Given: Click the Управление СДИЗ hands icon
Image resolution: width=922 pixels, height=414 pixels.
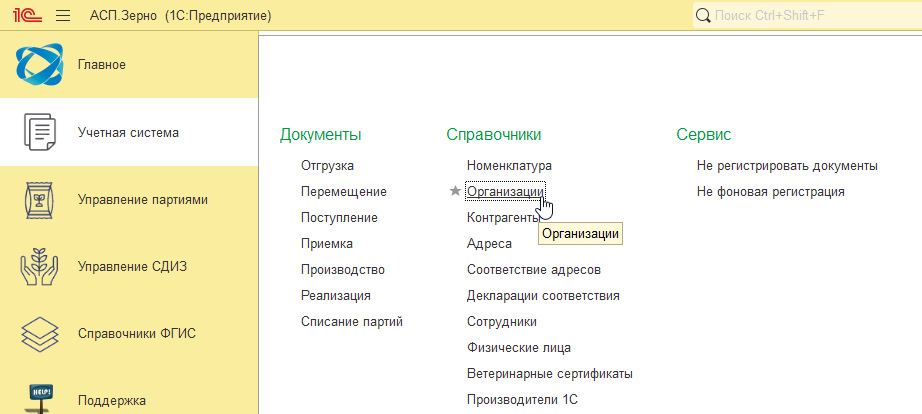Looking at the screenshot, I should tap(39, 266).
